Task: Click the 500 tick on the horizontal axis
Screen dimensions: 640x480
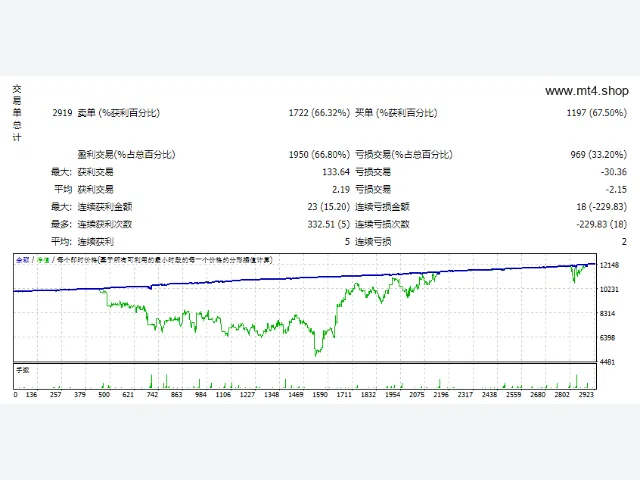Action: point(104,394)
